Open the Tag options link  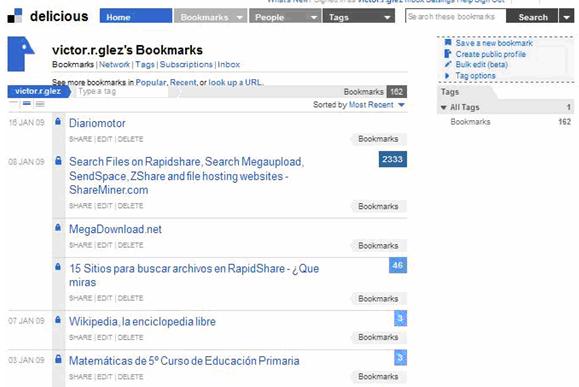click(475, 76)
